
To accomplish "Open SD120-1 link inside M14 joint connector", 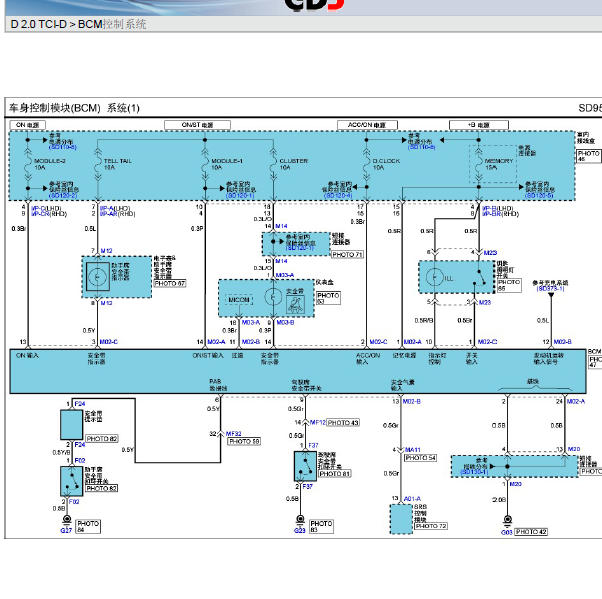I will [300, 248].
